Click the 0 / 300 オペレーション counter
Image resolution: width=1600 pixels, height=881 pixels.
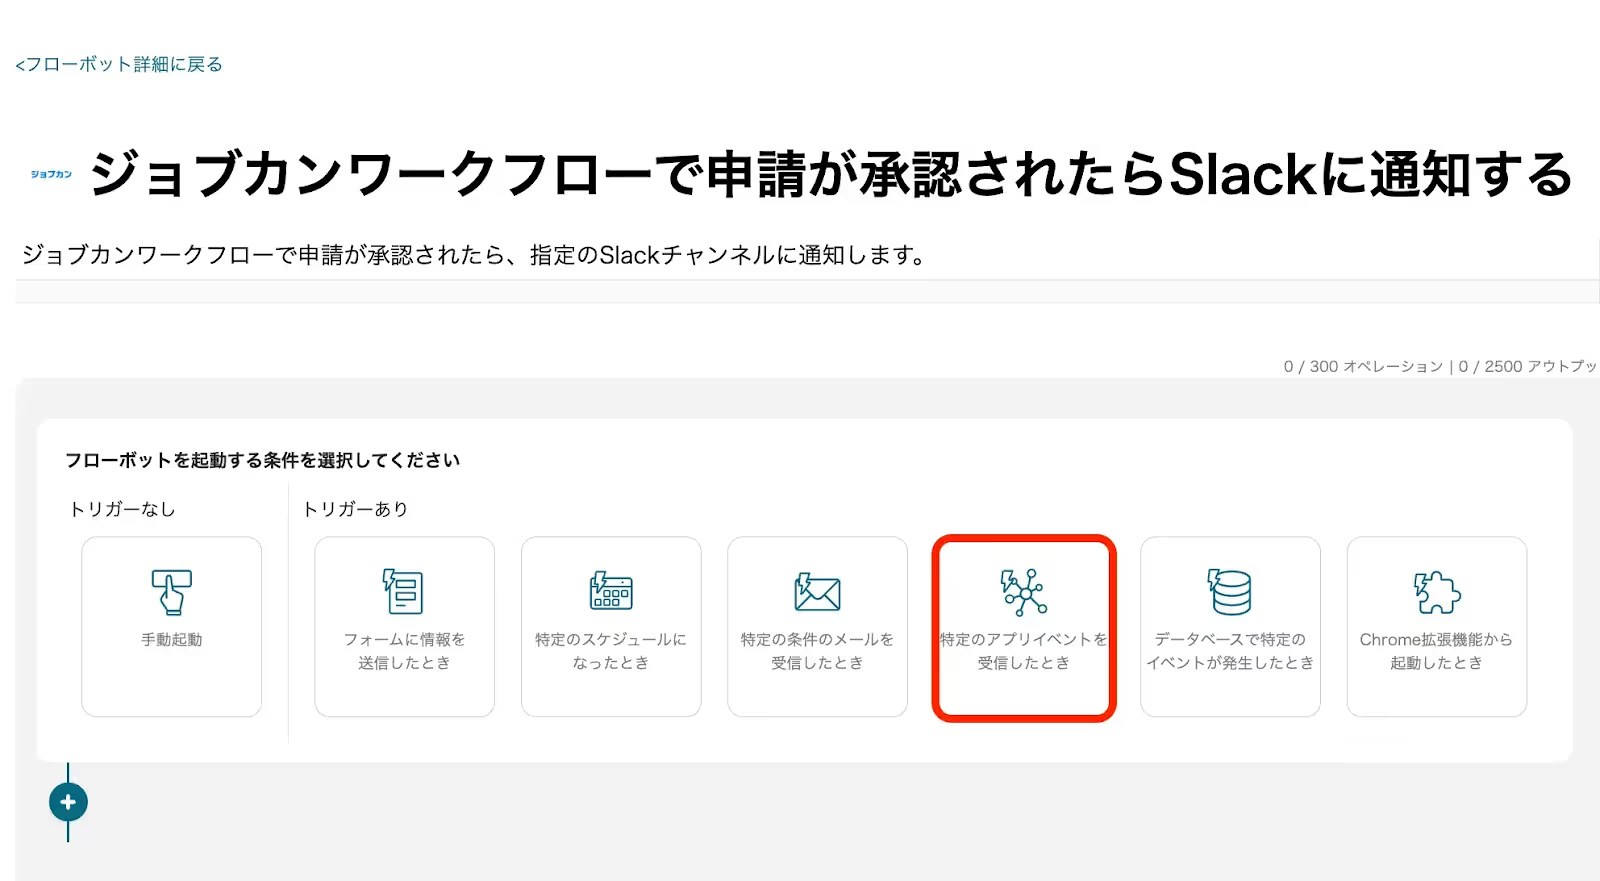1363,367
